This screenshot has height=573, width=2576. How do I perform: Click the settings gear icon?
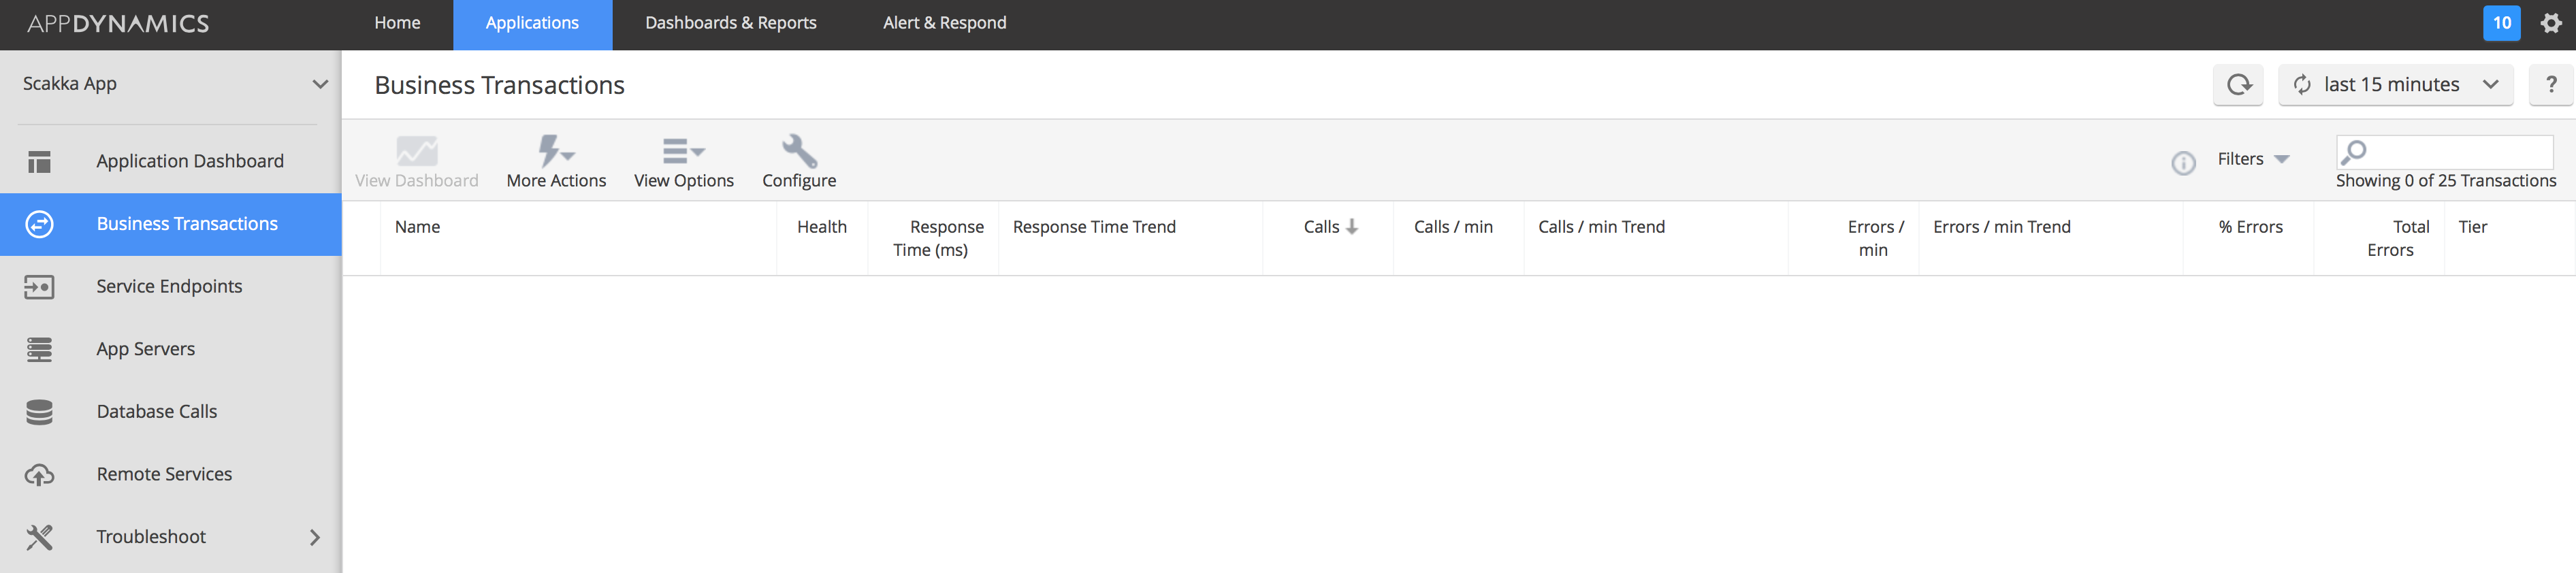[x=2551, y=23]
